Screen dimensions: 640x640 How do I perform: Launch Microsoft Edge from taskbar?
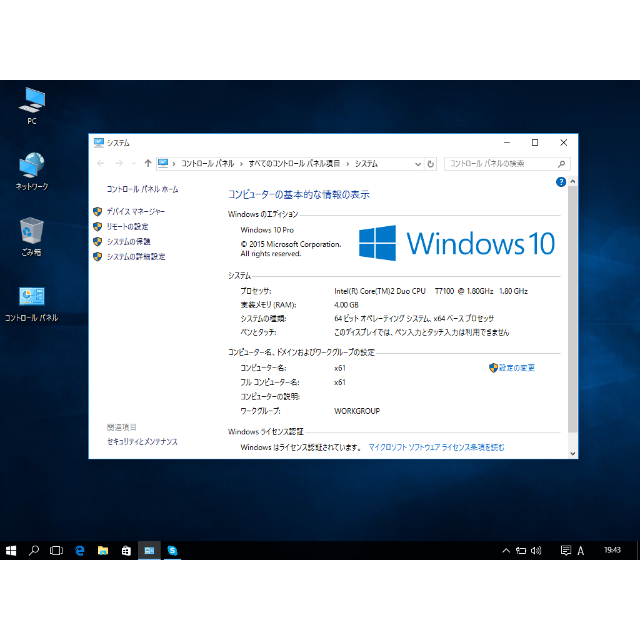pyautogui.click(x=80, y=551)
